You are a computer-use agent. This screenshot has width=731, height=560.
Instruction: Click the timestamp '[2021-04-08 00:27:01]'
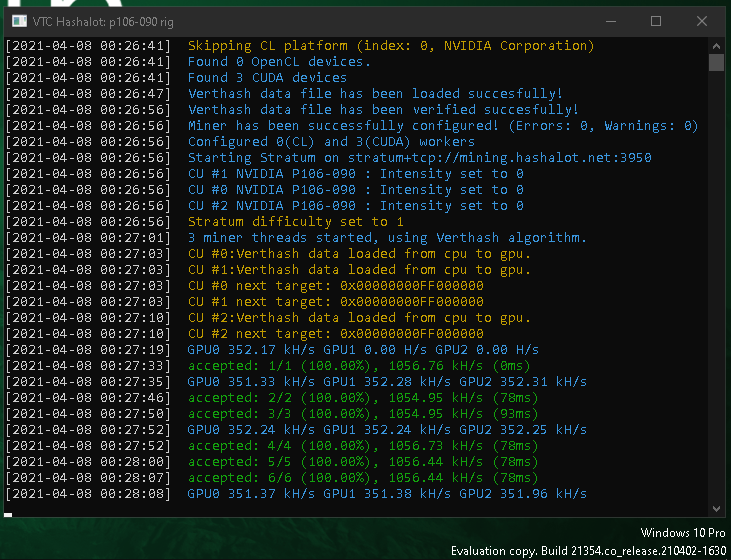pyautogui.click(x=88, y=237)
